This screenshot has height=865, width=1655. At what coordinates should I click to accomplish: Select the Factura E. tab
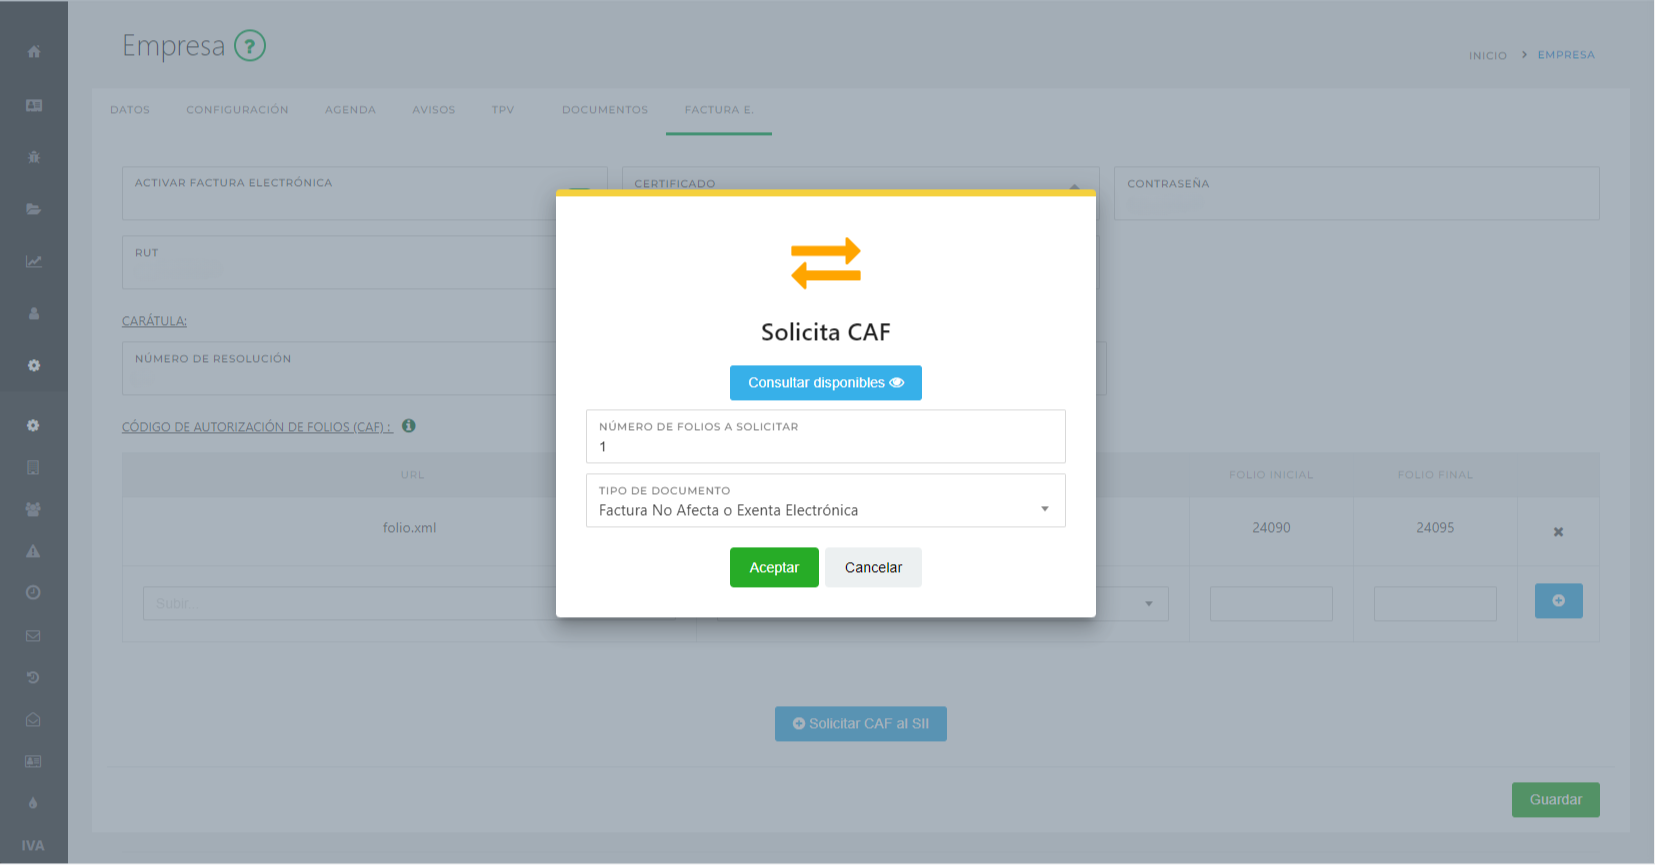click(x=719, y=110)
